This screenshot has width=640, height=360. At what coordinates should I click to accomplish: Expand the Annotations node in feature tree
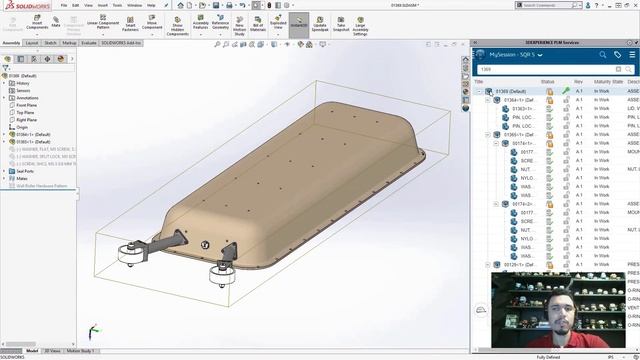click(x=4, y=98)
